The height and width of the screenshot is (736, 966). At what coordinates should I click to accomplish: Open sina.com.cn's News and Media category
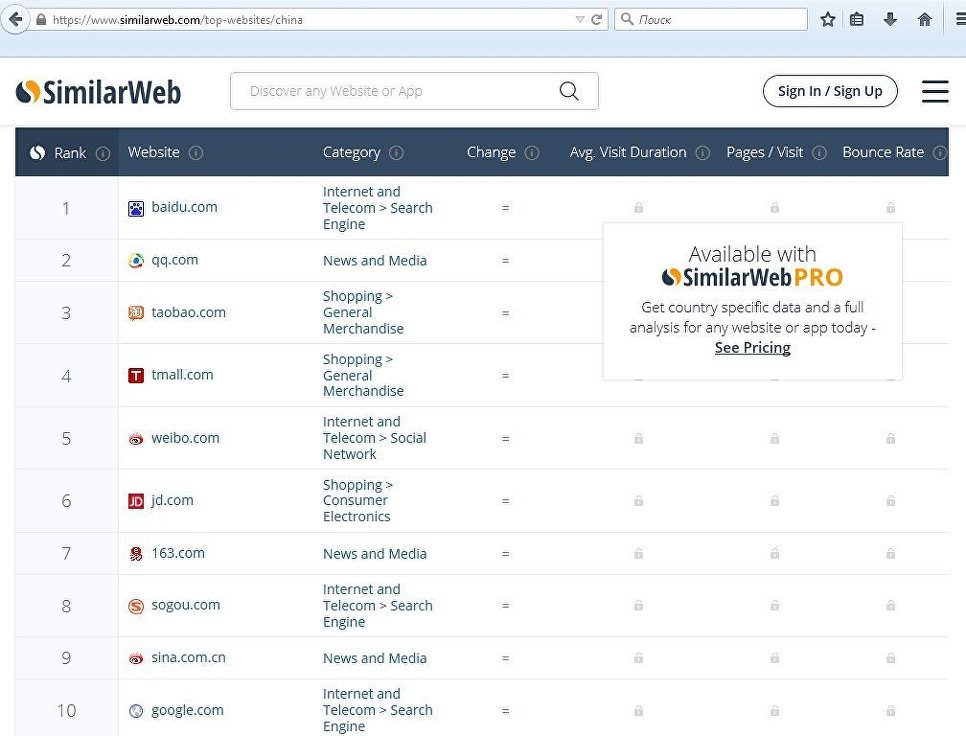click(x=375, y=658)
